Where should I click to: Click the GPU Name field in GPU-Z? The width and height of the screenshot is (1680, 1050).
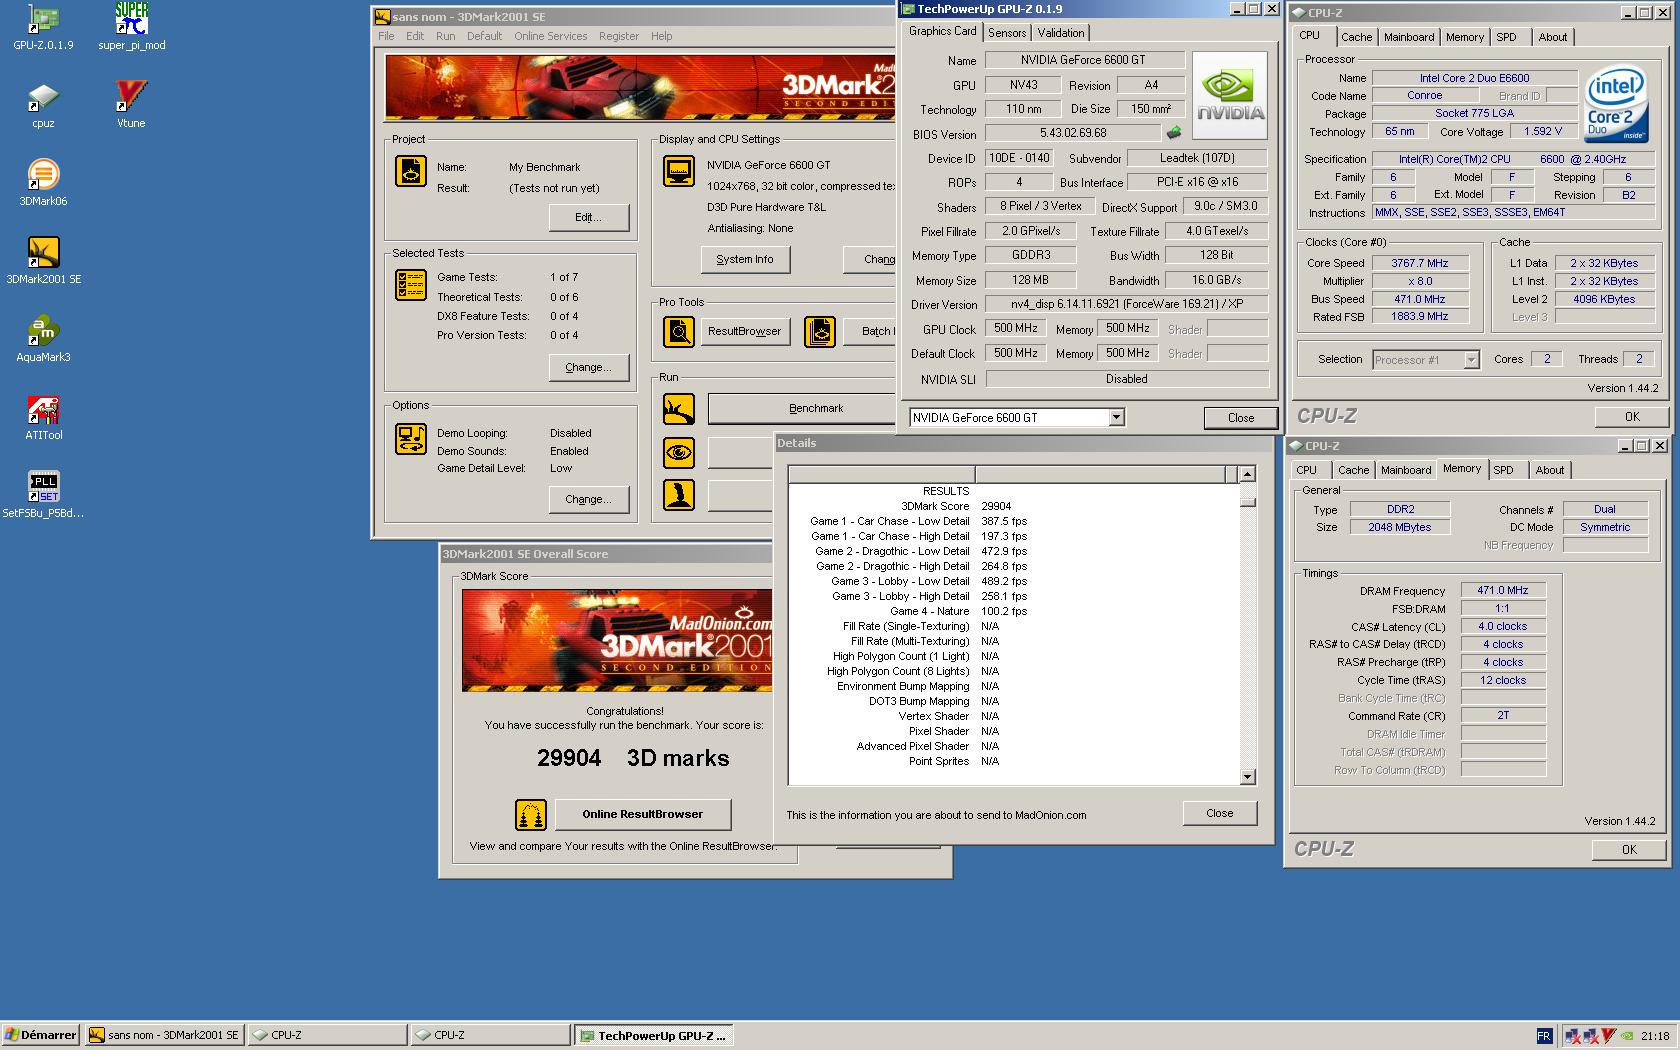1084,60
